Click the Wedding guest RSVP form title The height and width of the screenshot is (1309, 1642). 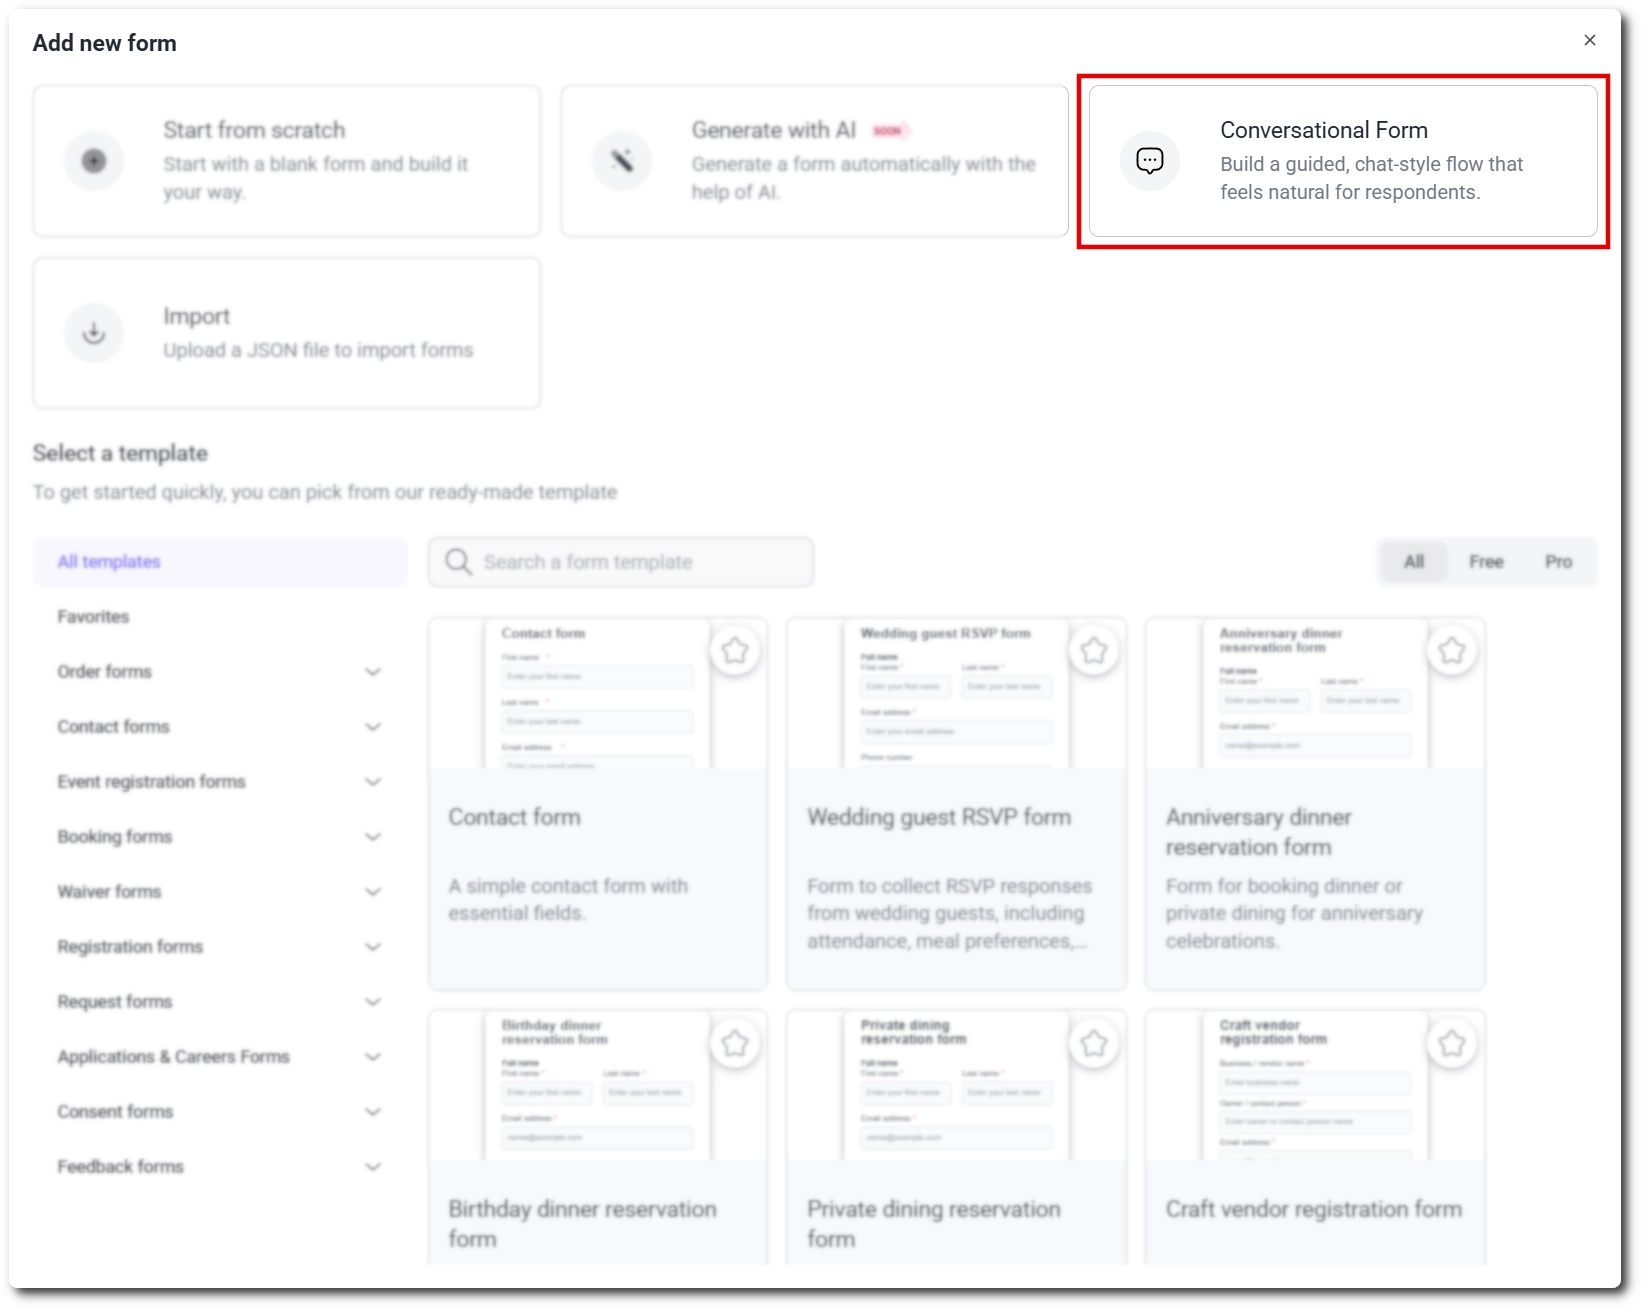(x=939, y=817)
